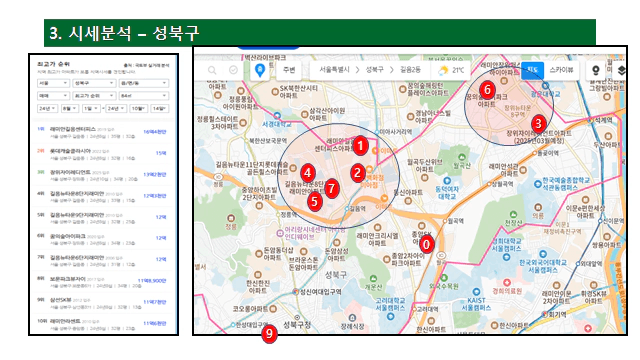Screen dimensions: 640x360
Task: Open rank 10 래미안라센트 listing
Action: [102, 324]
